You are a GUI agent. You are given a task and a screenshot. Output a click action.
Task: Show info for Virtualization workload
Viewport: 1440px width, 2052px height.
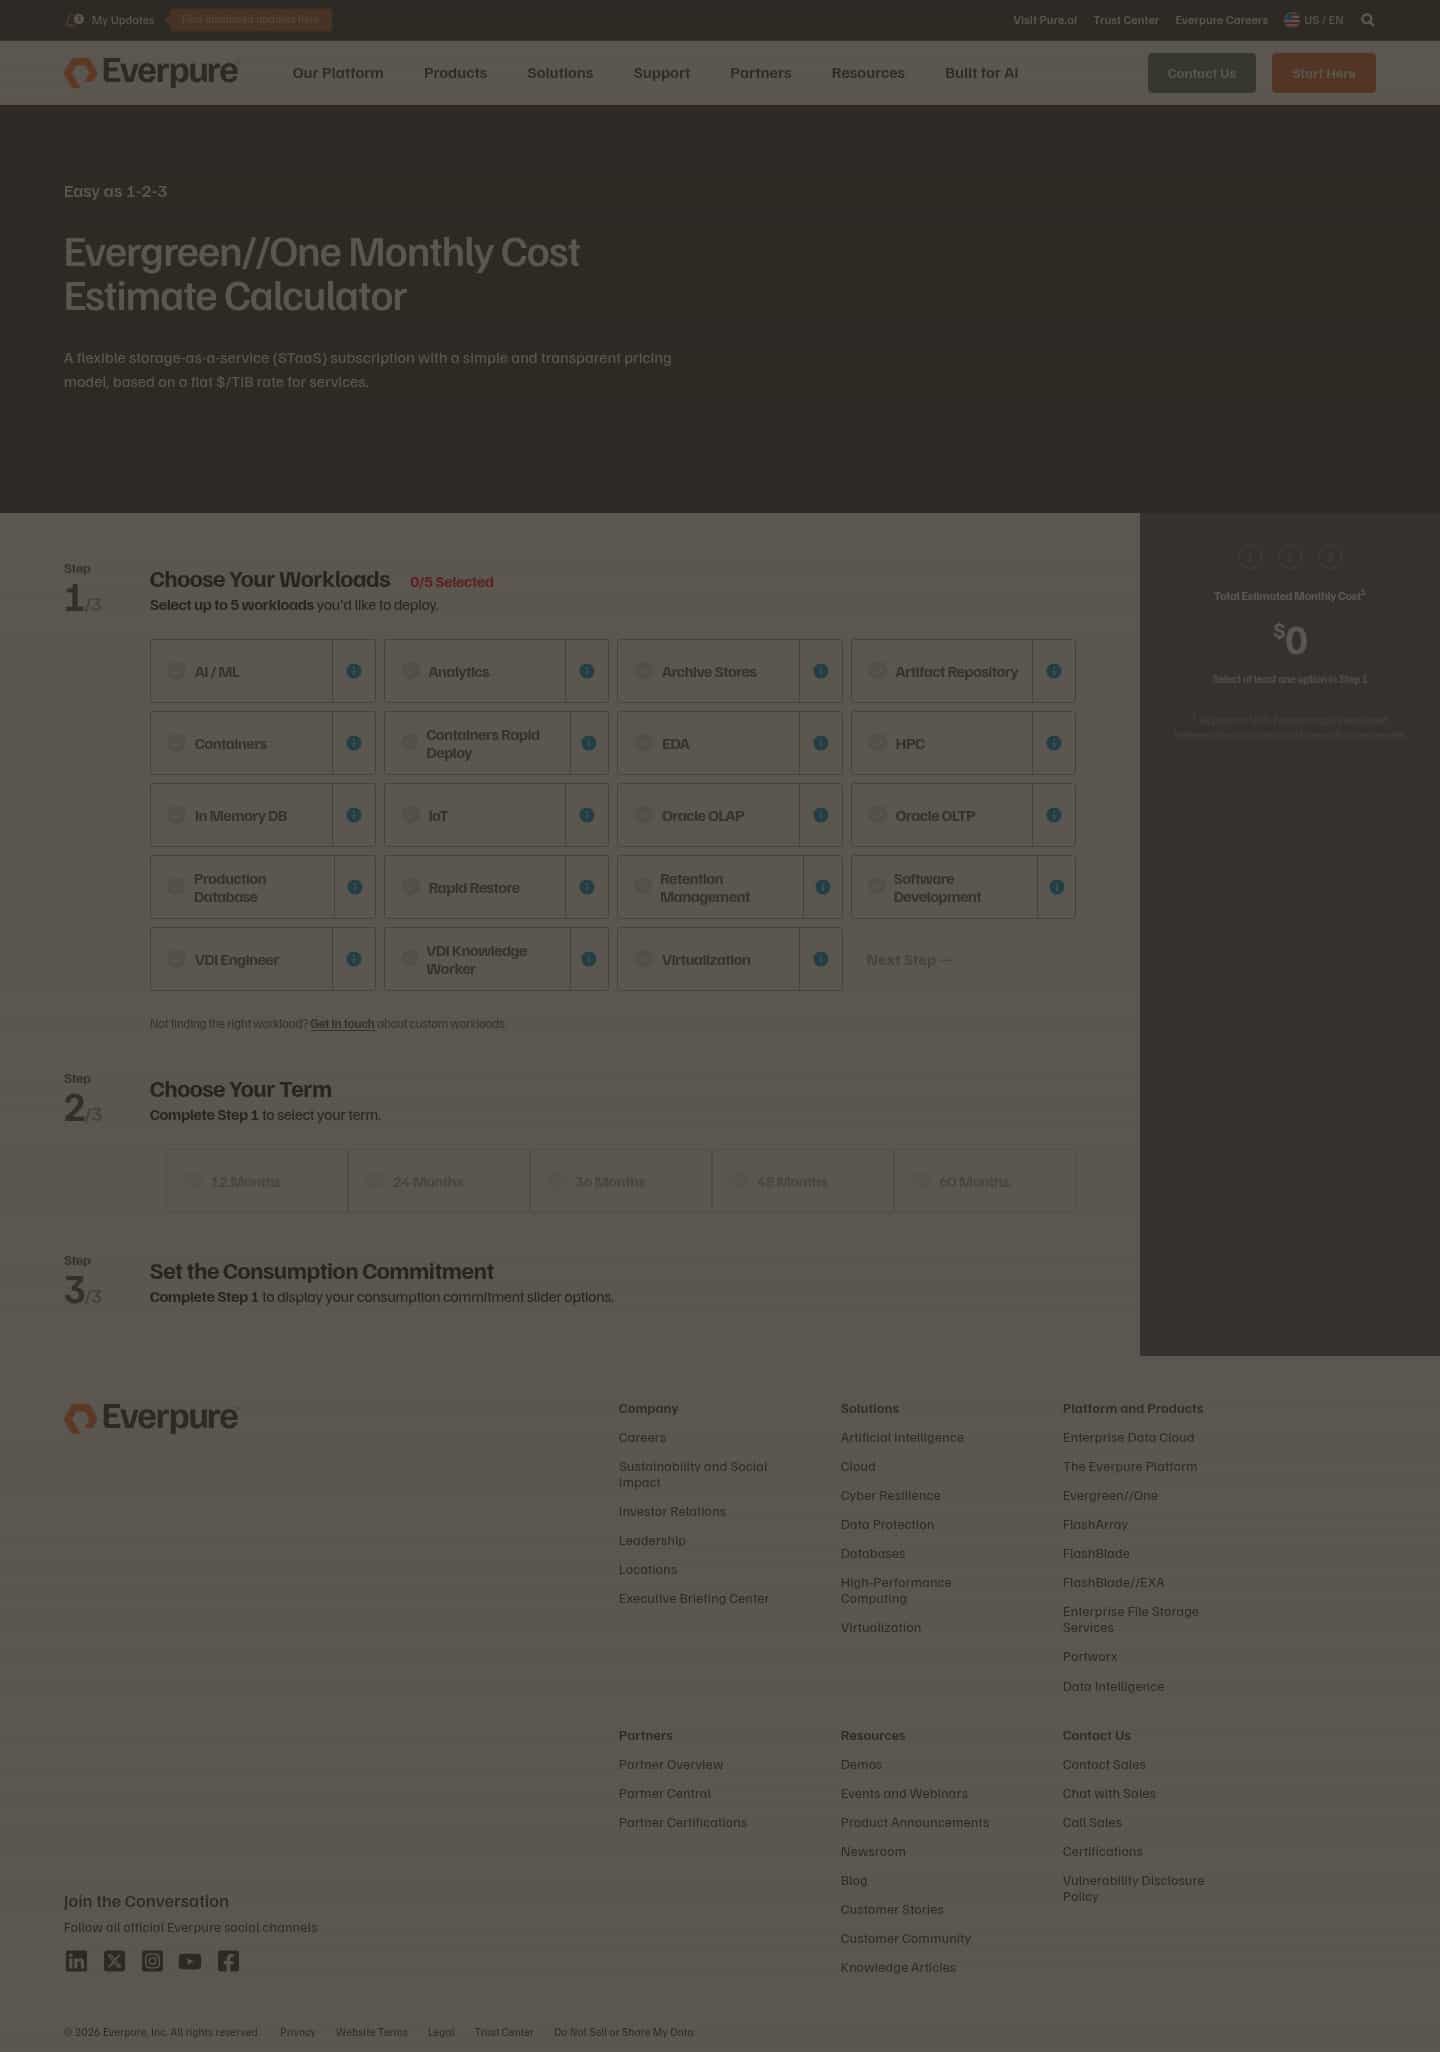point(821,959)
